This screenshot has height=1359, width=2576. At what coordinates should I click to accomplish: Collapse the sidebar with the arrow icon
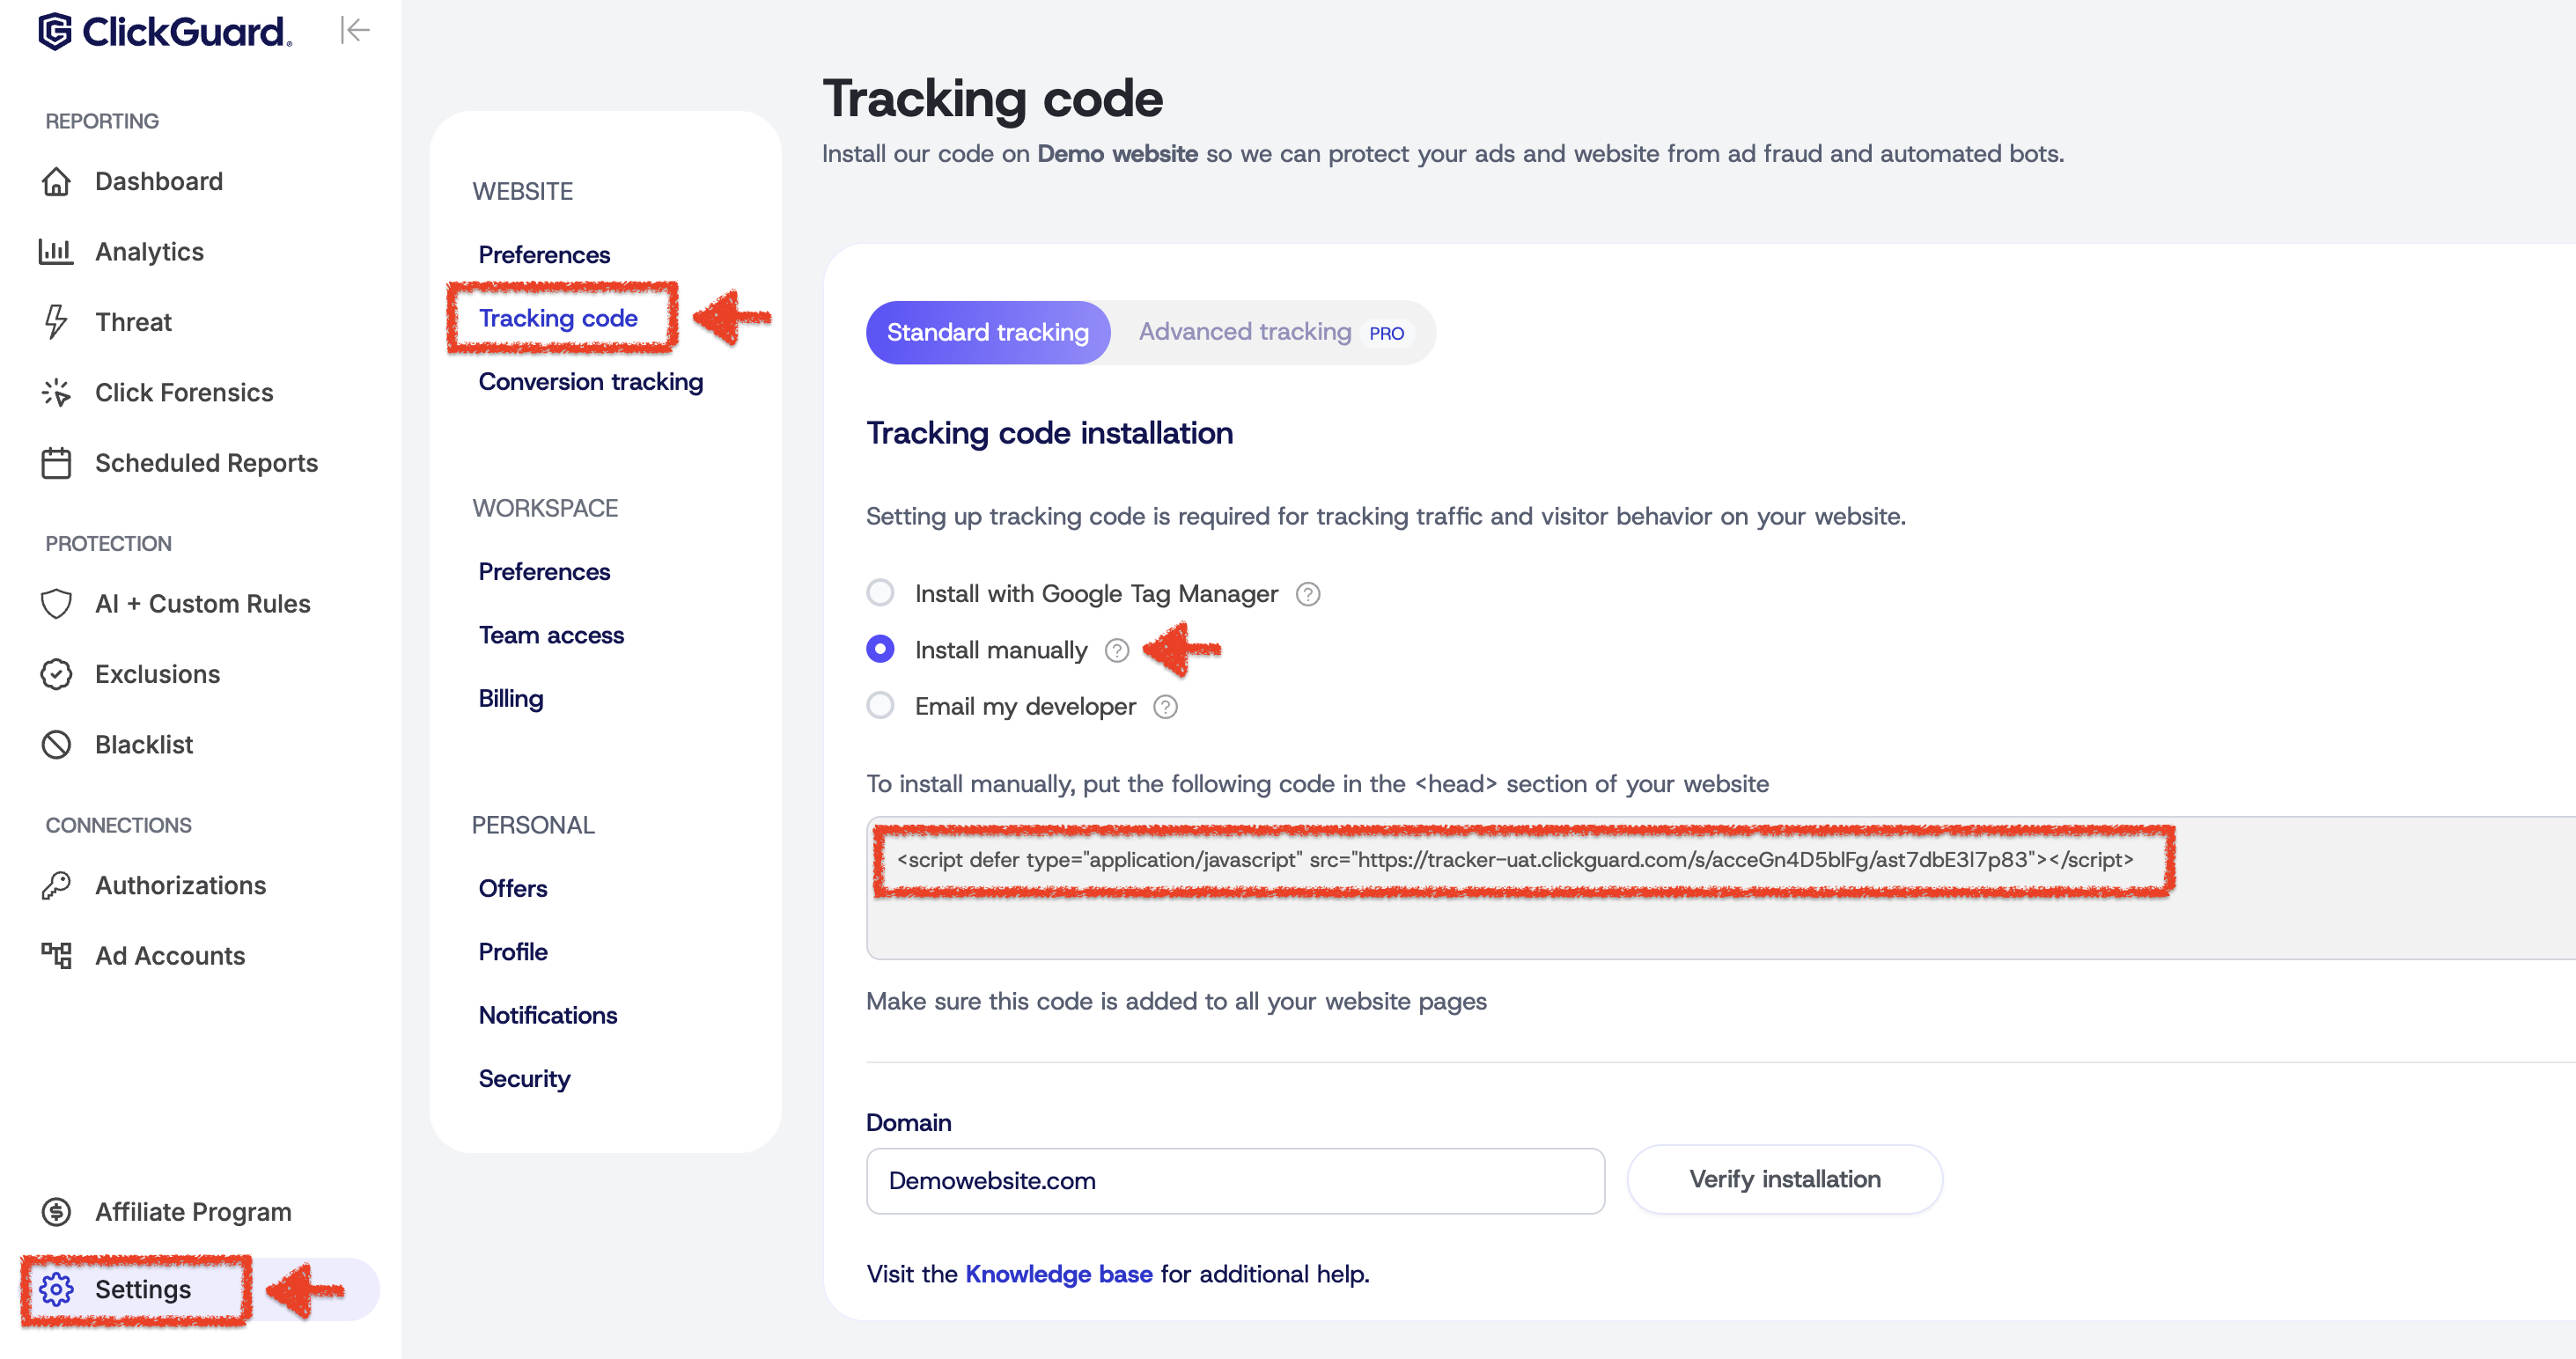[355, 31]
